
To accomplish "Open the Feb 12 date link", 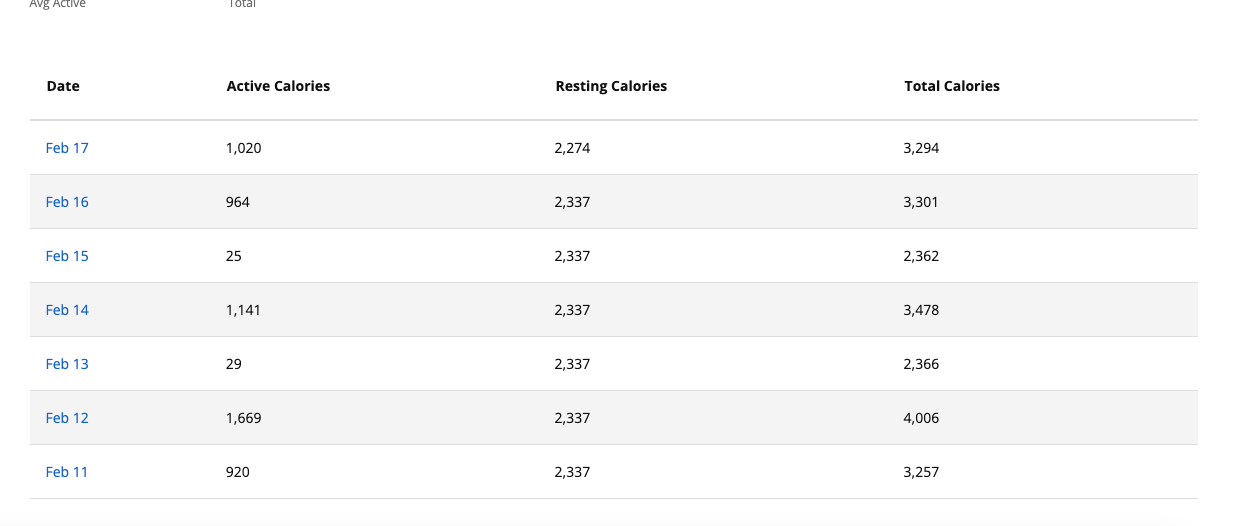I will pyautogui.click(x=67, y=418).
